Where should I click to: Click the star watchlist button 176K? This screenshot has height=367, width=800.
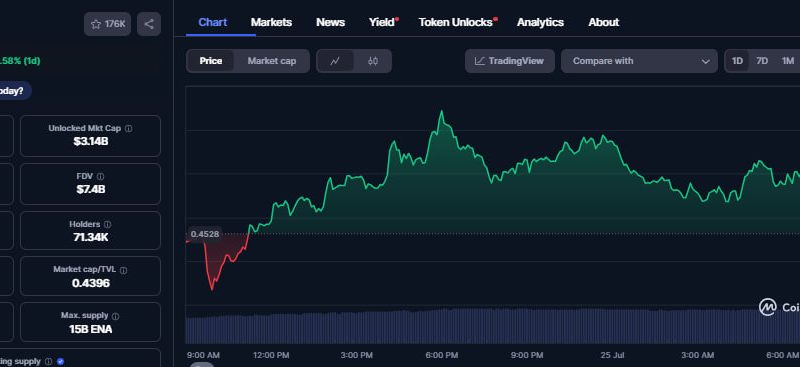click(x=108, y=24)
